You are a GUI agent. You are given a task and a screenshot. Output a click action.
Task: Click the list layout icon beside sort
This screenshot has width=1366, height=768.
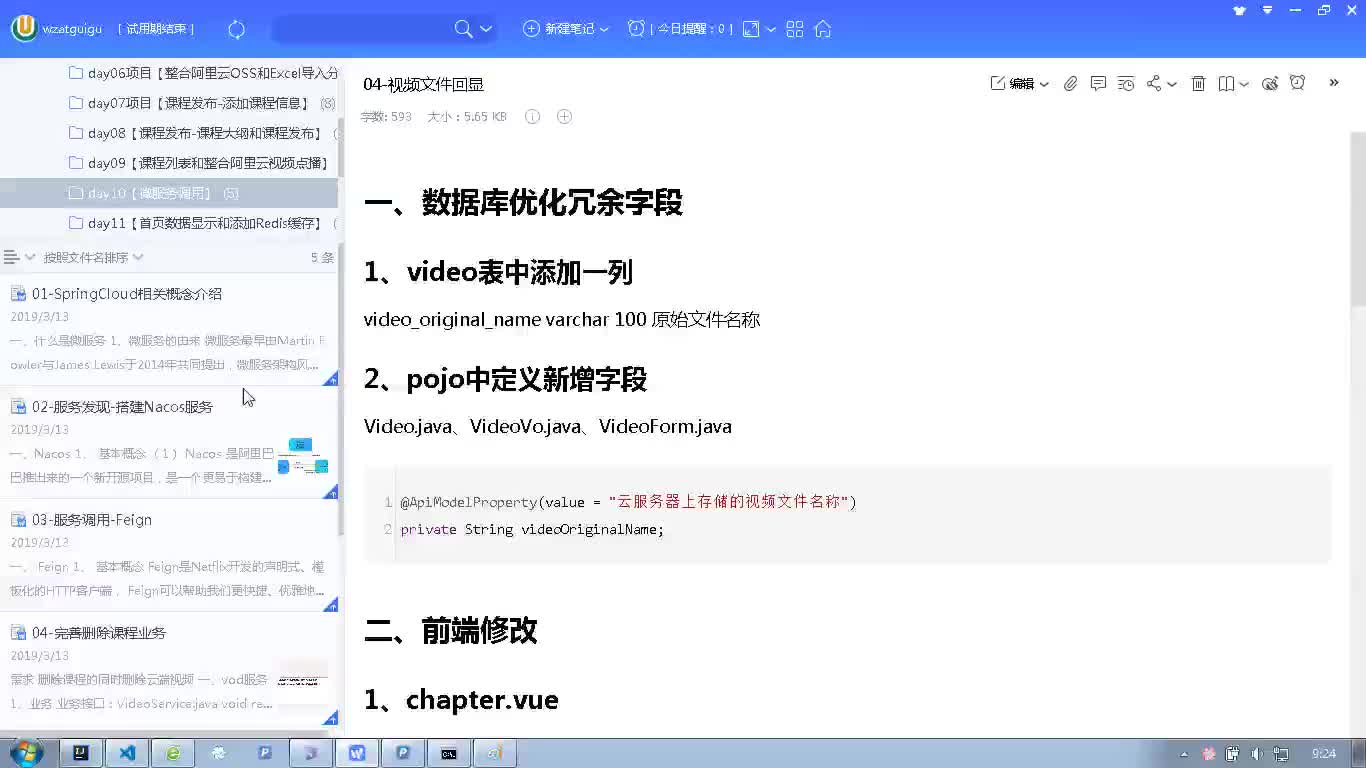point(12,257)
